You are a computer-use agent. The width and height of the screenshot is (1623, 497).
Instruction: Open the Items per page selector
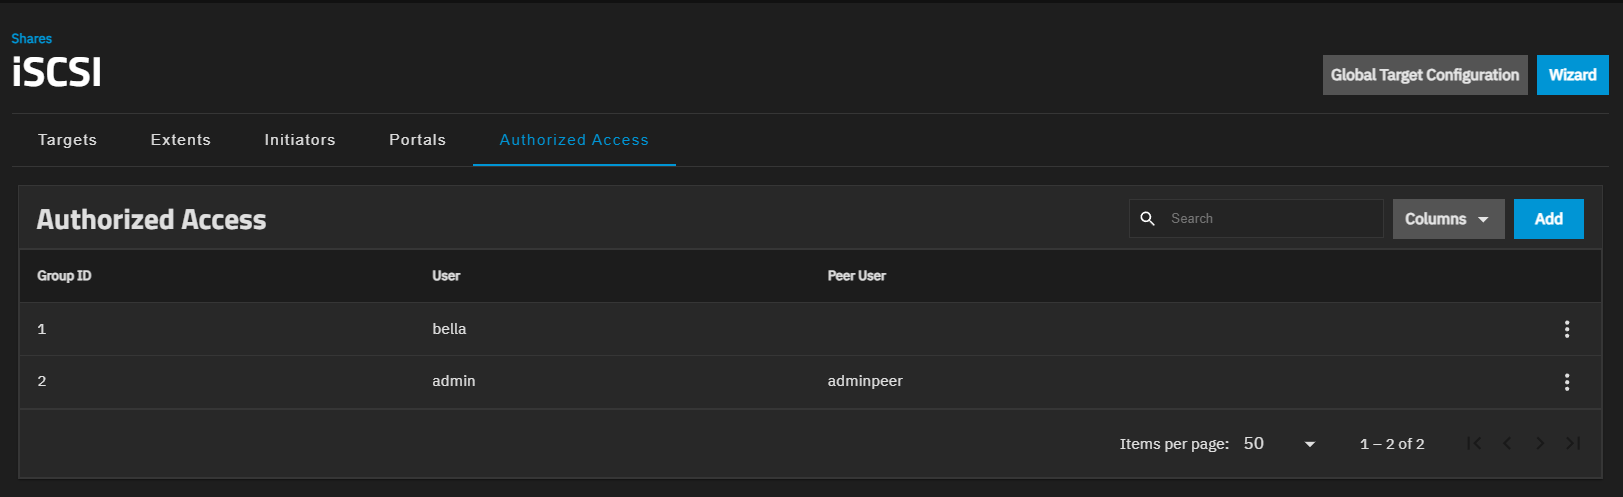click(x=1279, y=443)
